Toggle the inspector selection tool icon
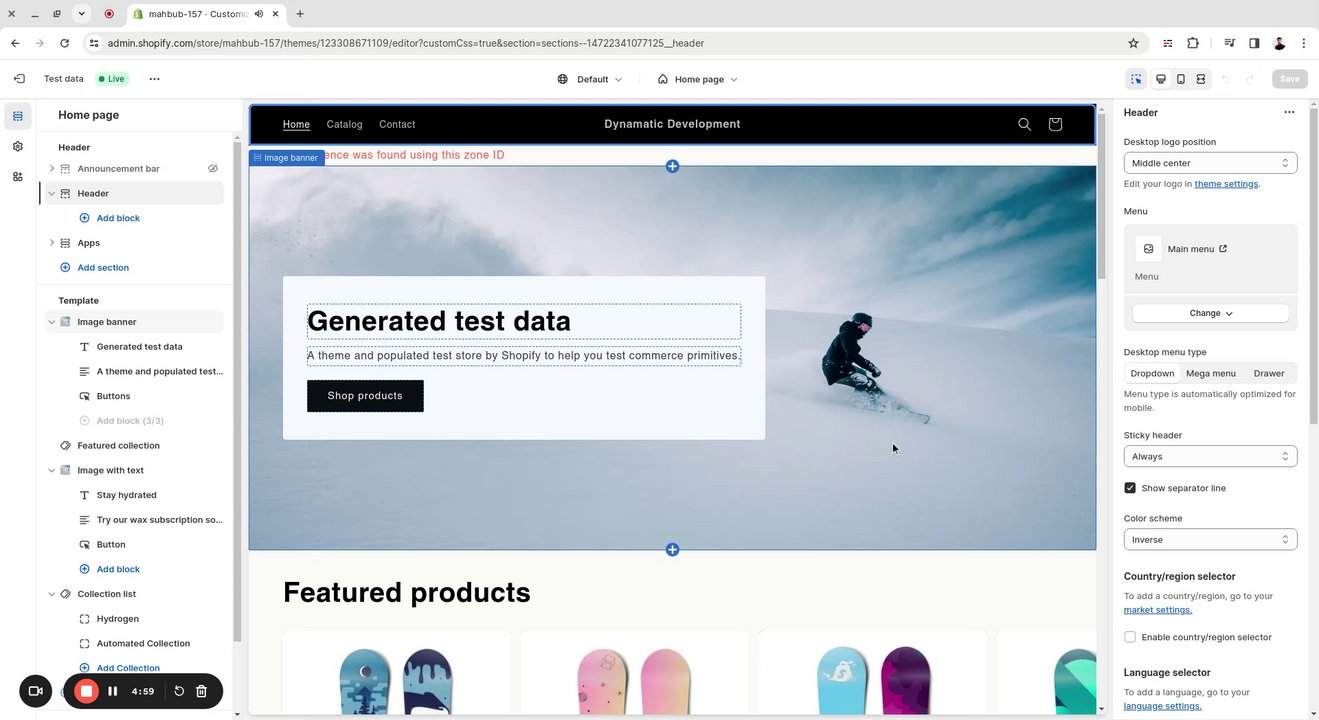 pos(1136,79)
